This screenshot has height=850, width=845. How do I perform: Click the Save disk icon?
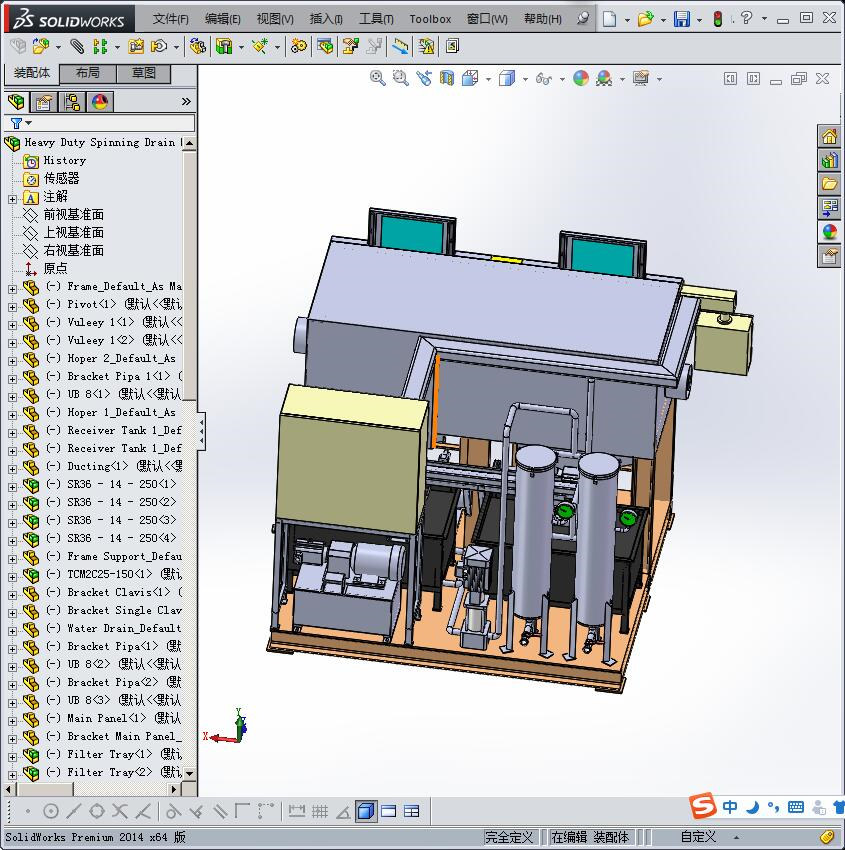[x=681, y=19]
